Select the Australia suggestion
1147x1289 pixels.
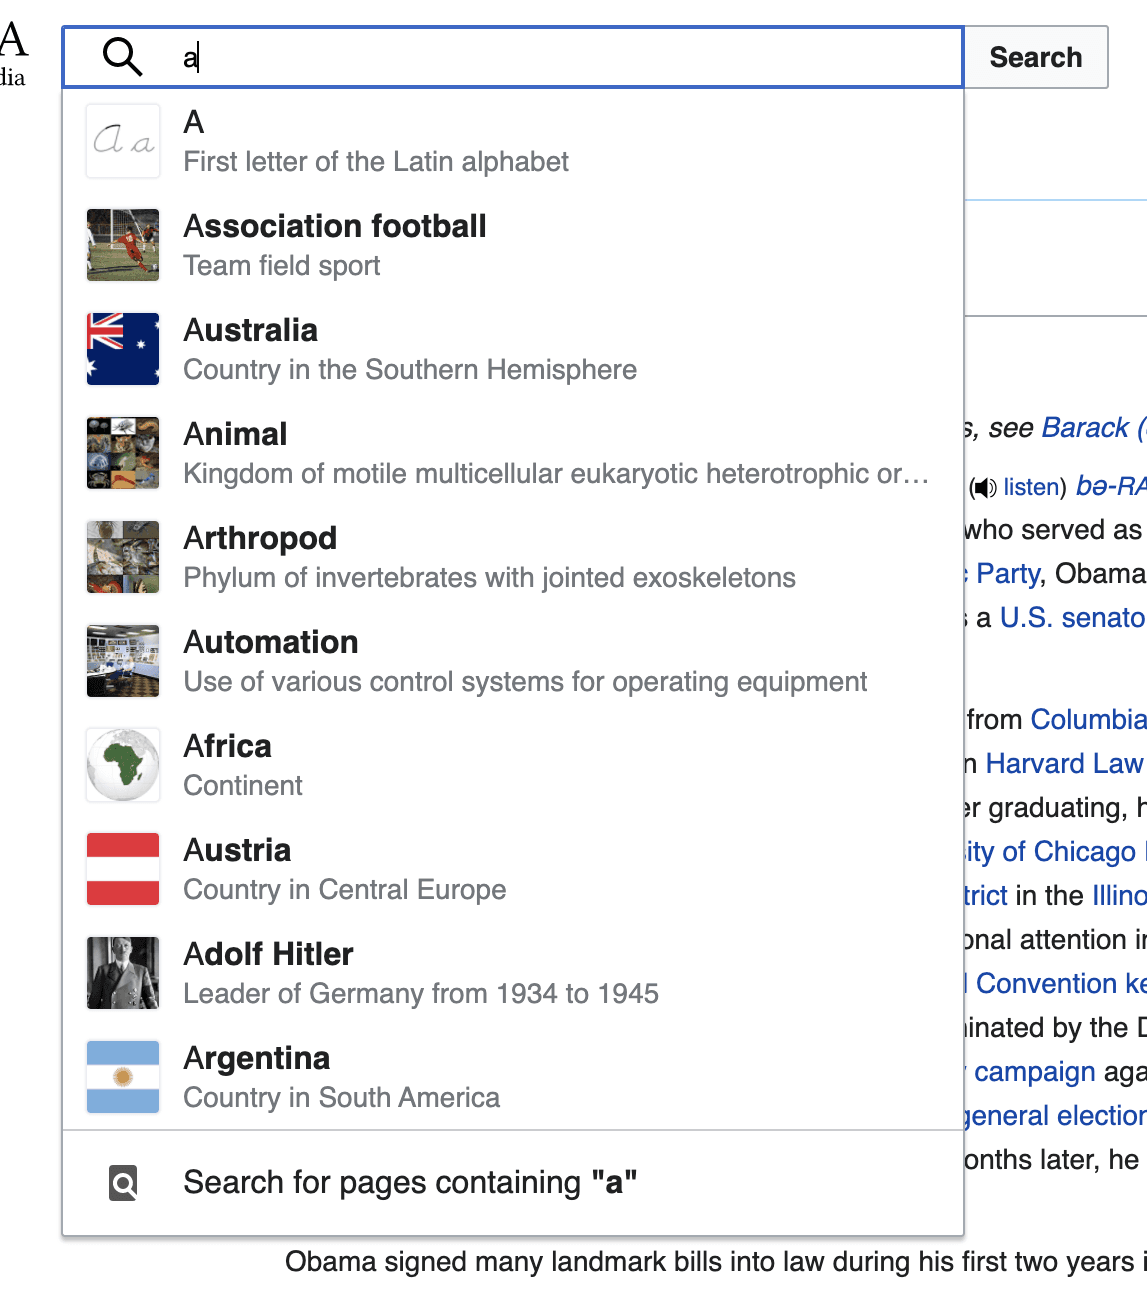[x=513, y=349]
